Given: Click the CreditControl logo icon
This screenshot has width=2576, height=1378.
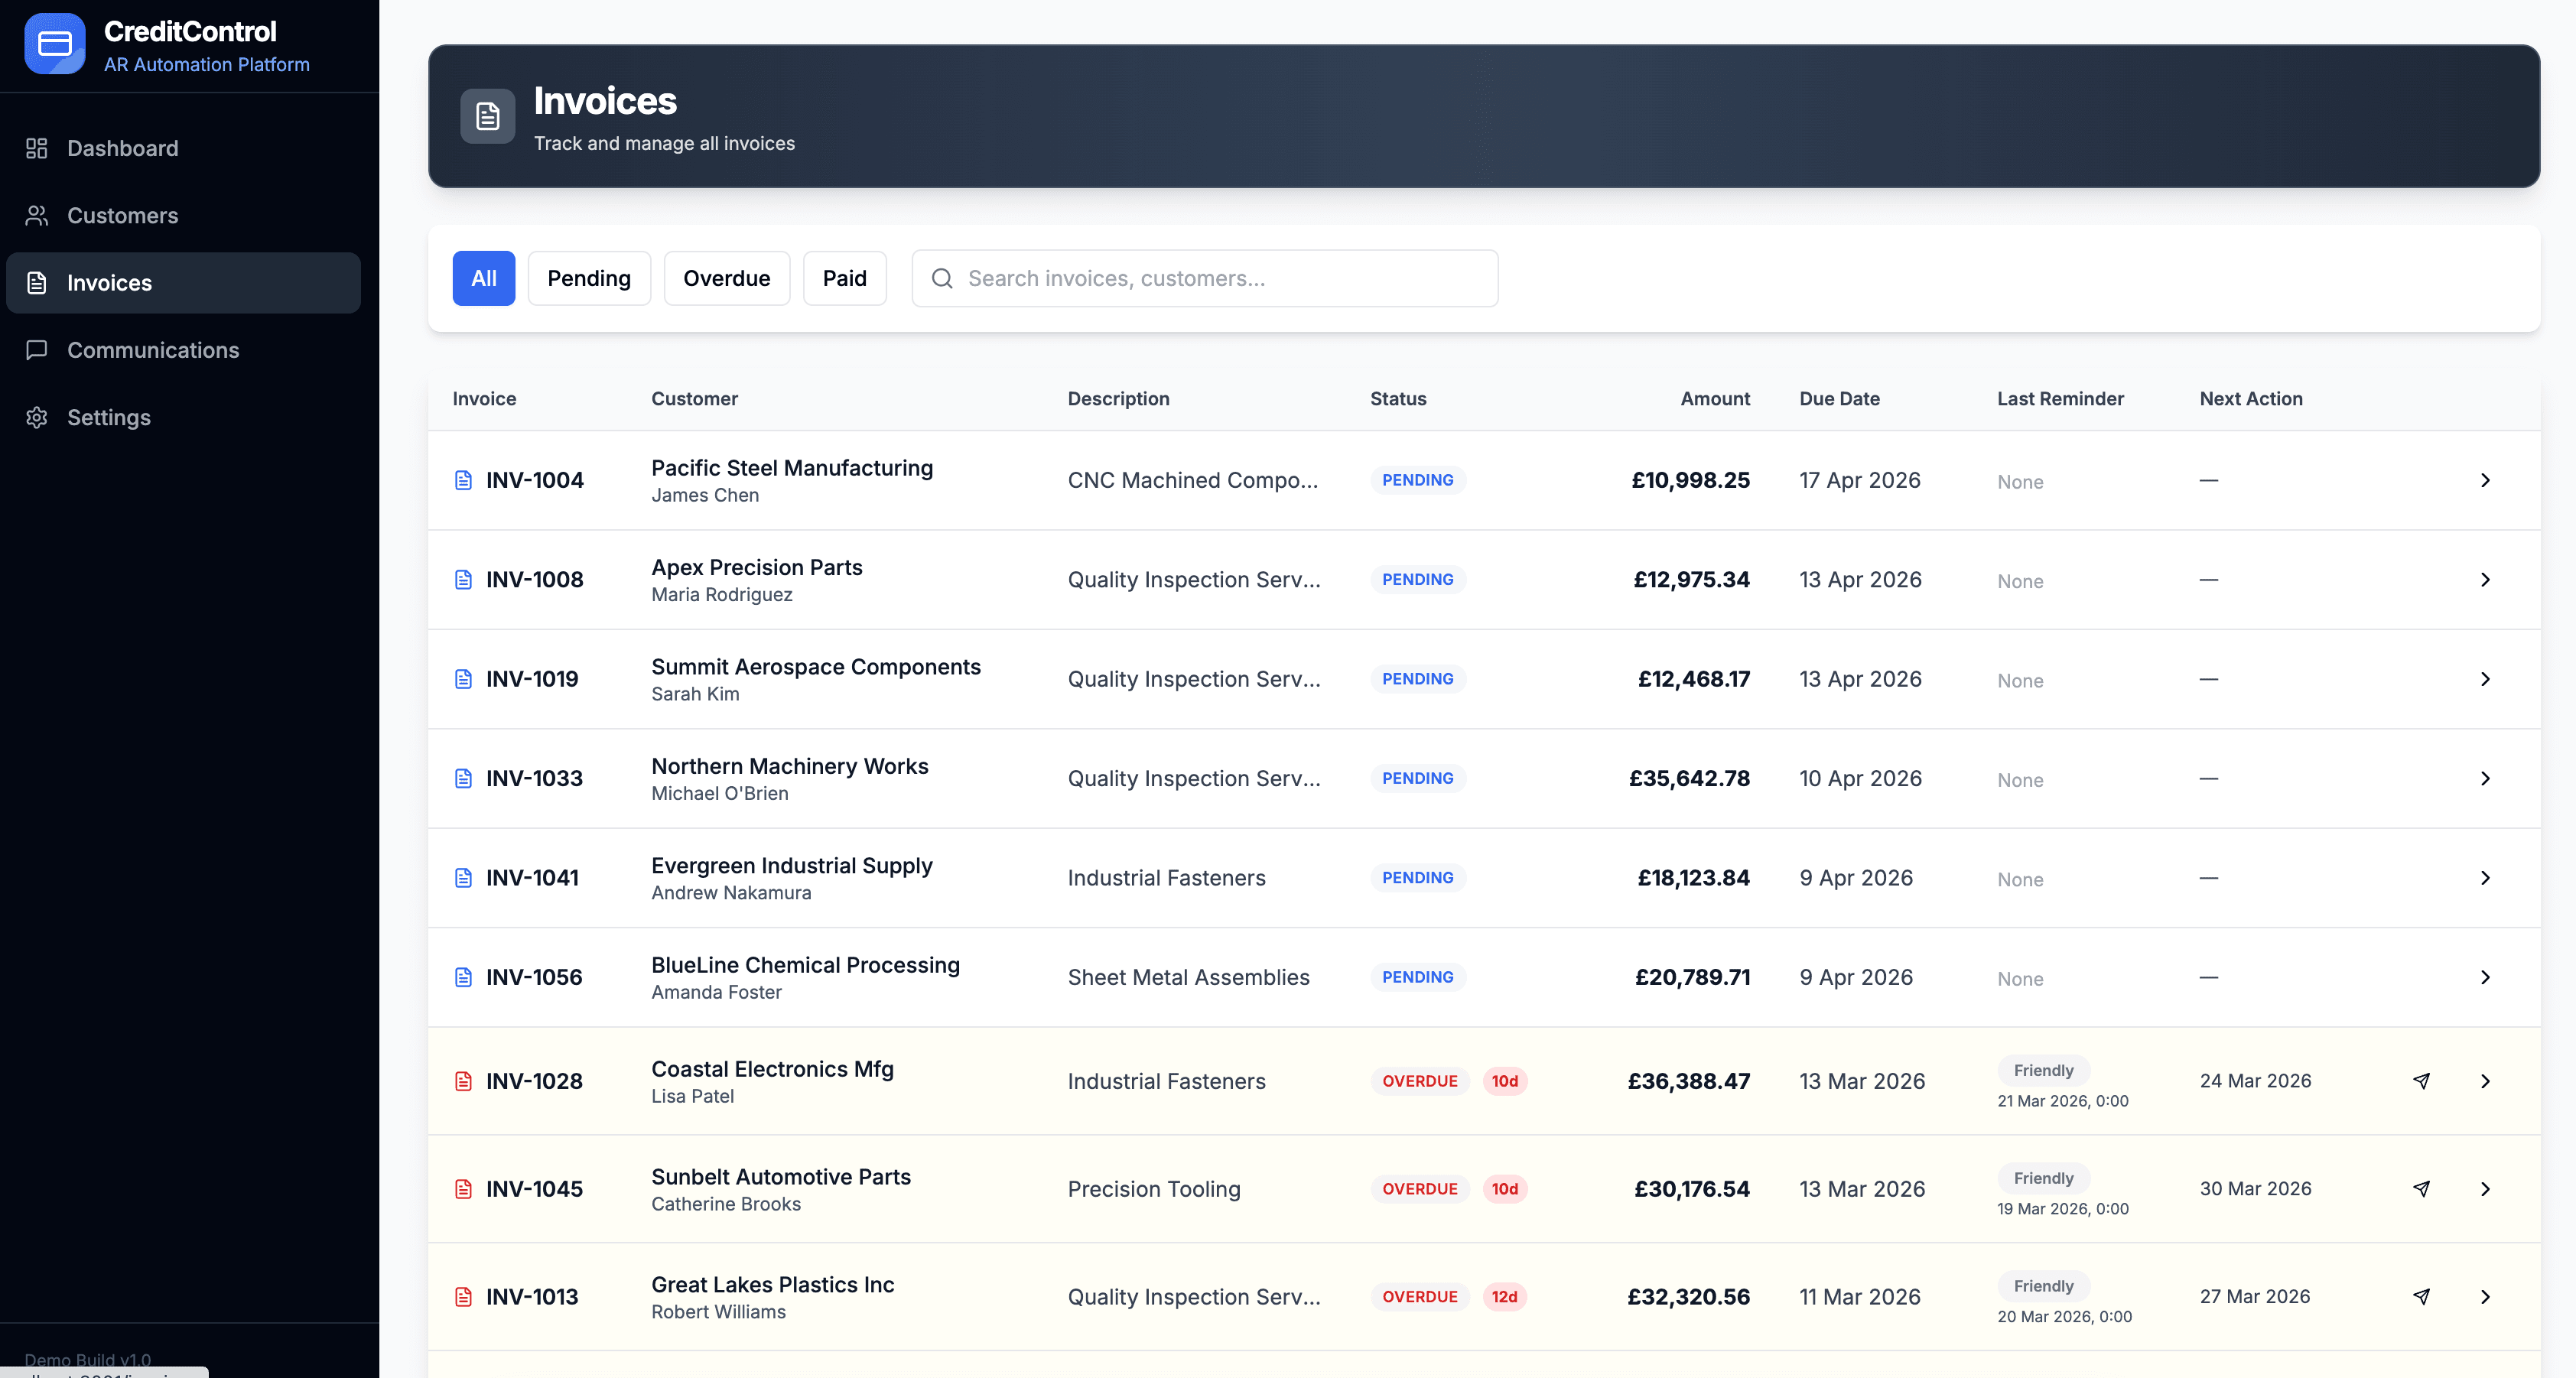Looking at the screenshot, I should tap(55, 43).
